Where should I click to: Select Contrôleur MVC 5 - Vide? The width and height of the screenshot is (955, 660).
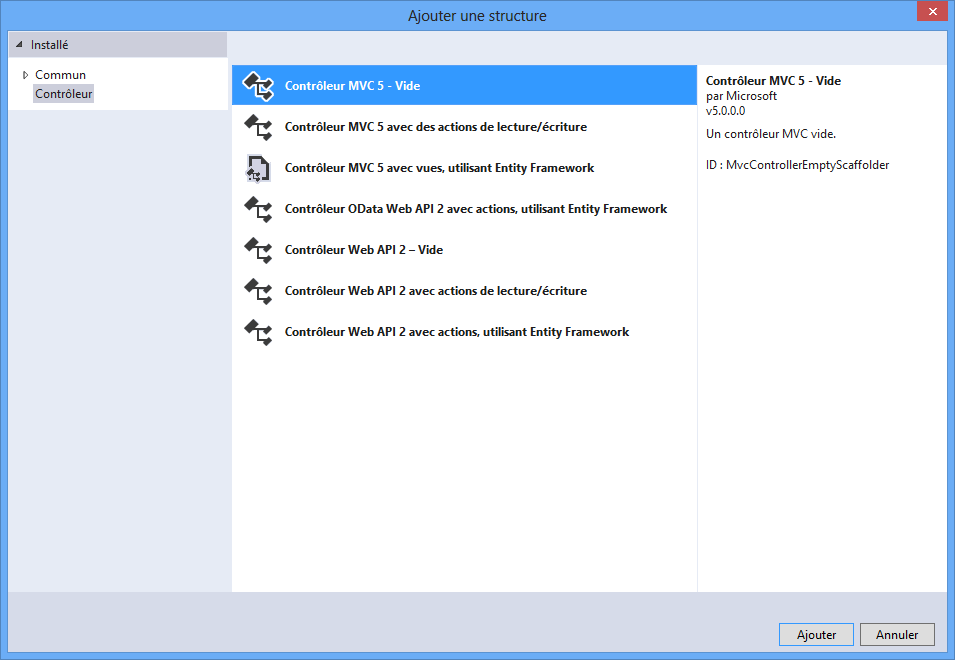(464, 86)
